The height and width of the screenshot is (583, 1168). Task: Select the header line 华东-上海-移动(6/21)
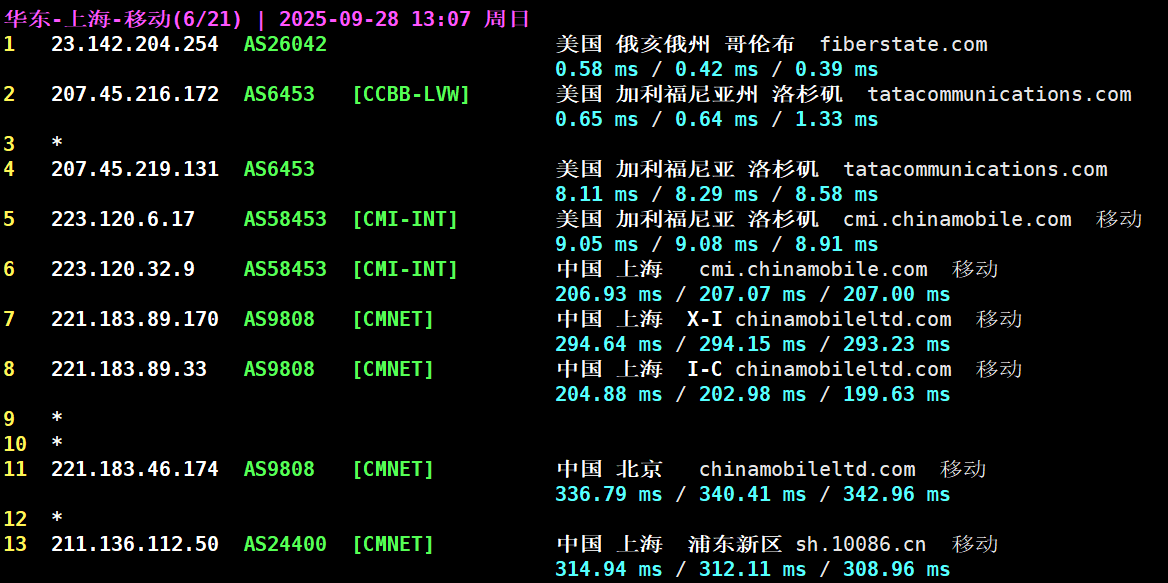[x=124, y=19]
